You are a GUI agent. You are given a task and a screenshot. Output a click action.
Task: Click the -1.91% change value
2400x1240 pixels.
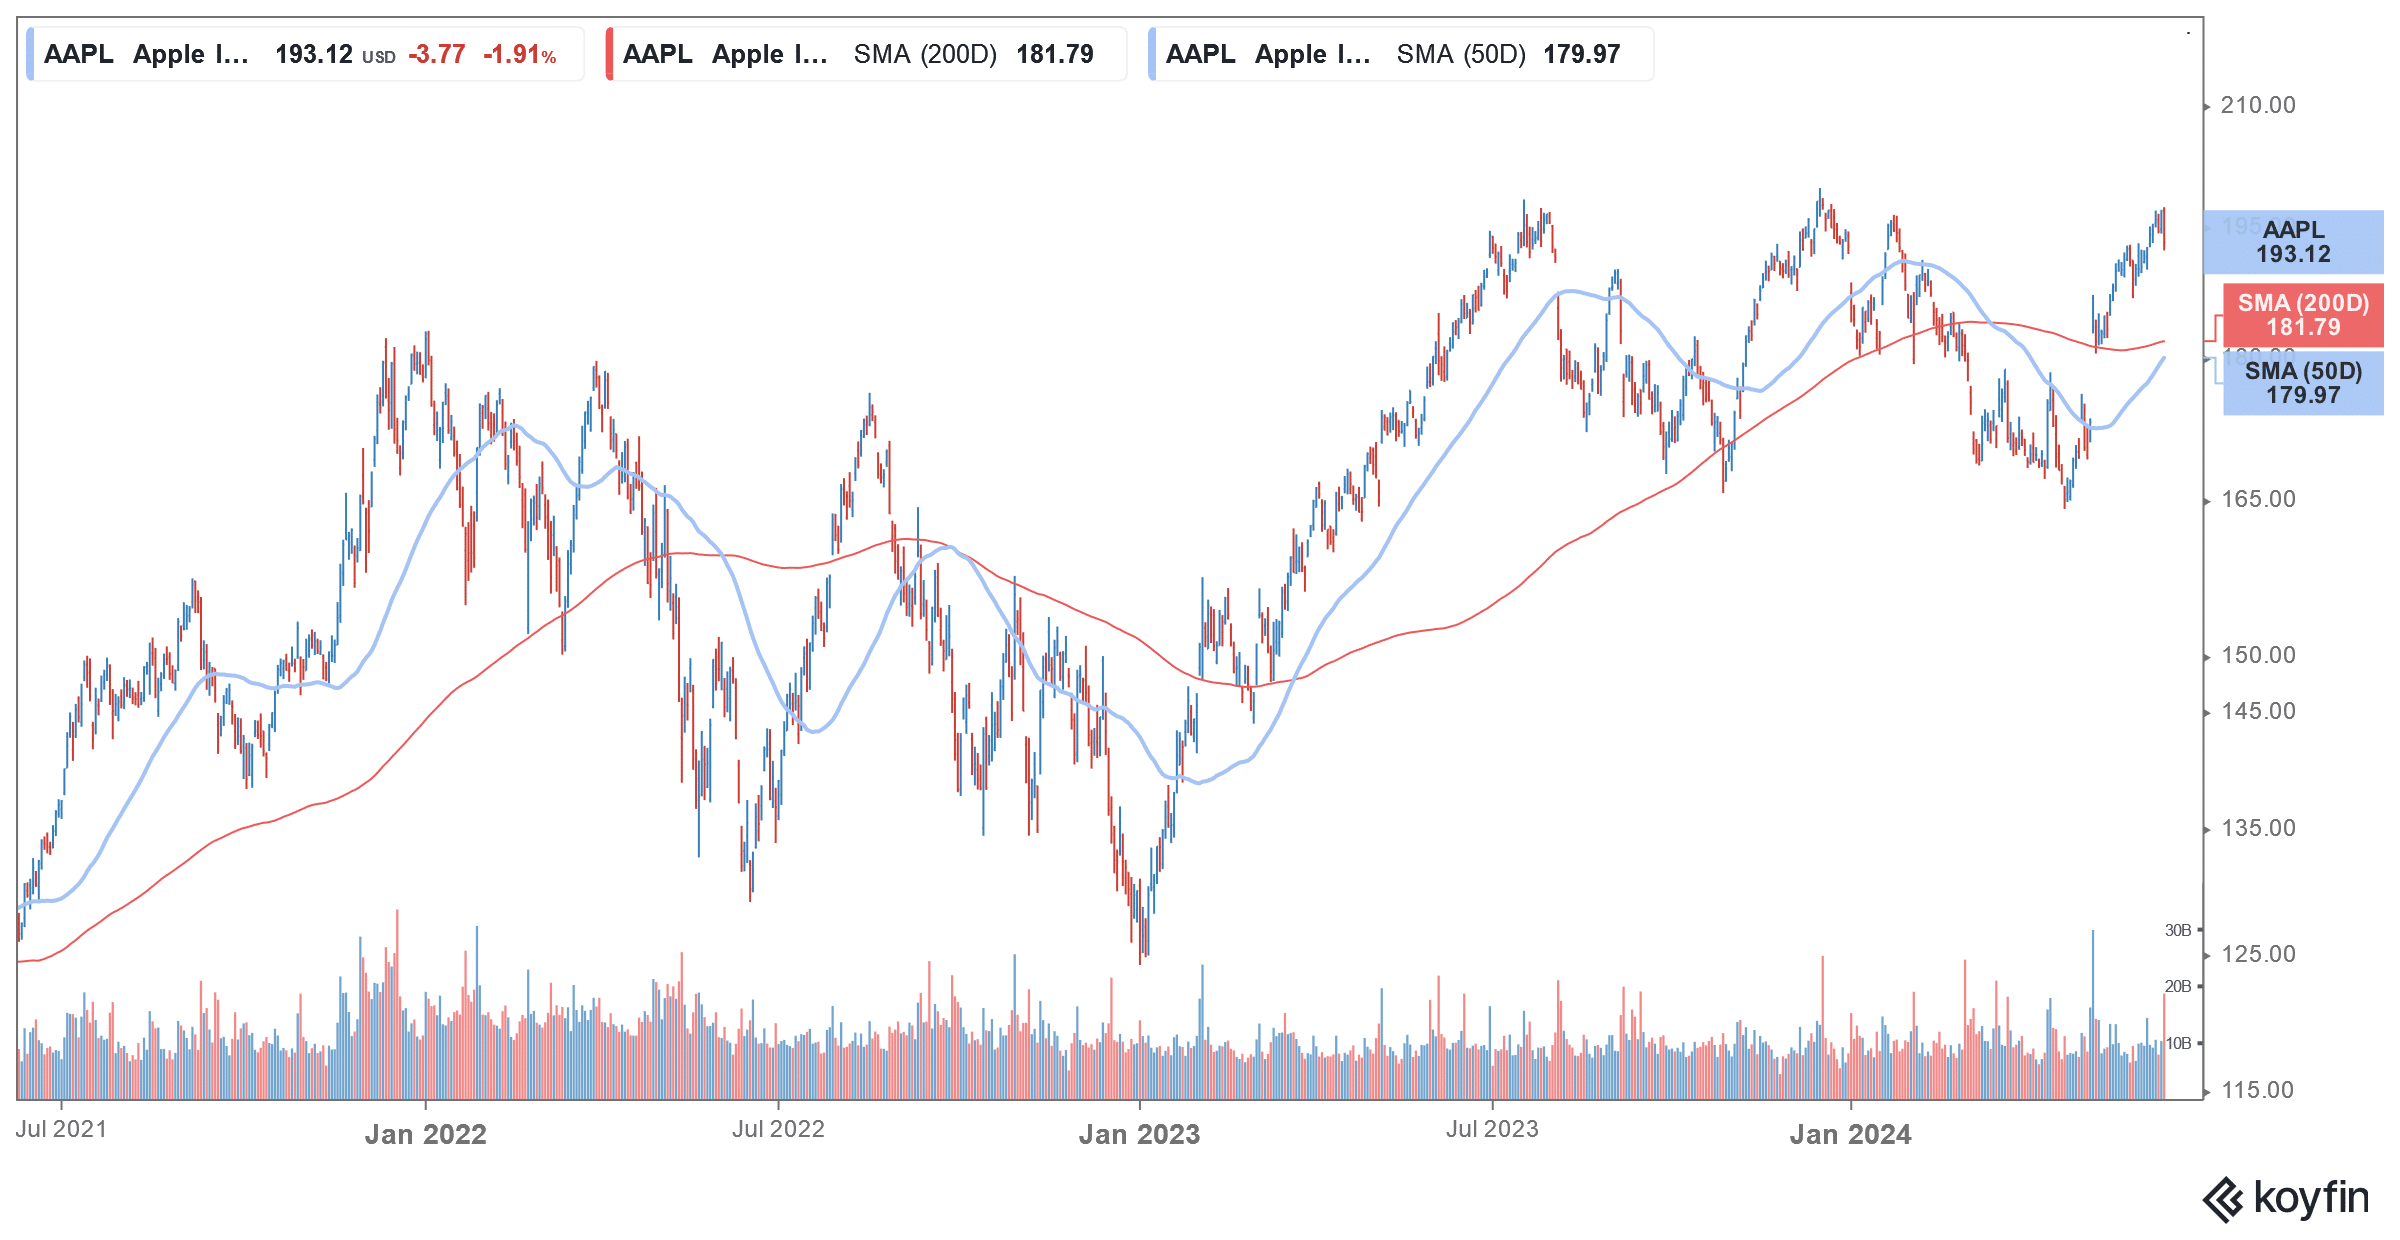(x=520, y=54)
